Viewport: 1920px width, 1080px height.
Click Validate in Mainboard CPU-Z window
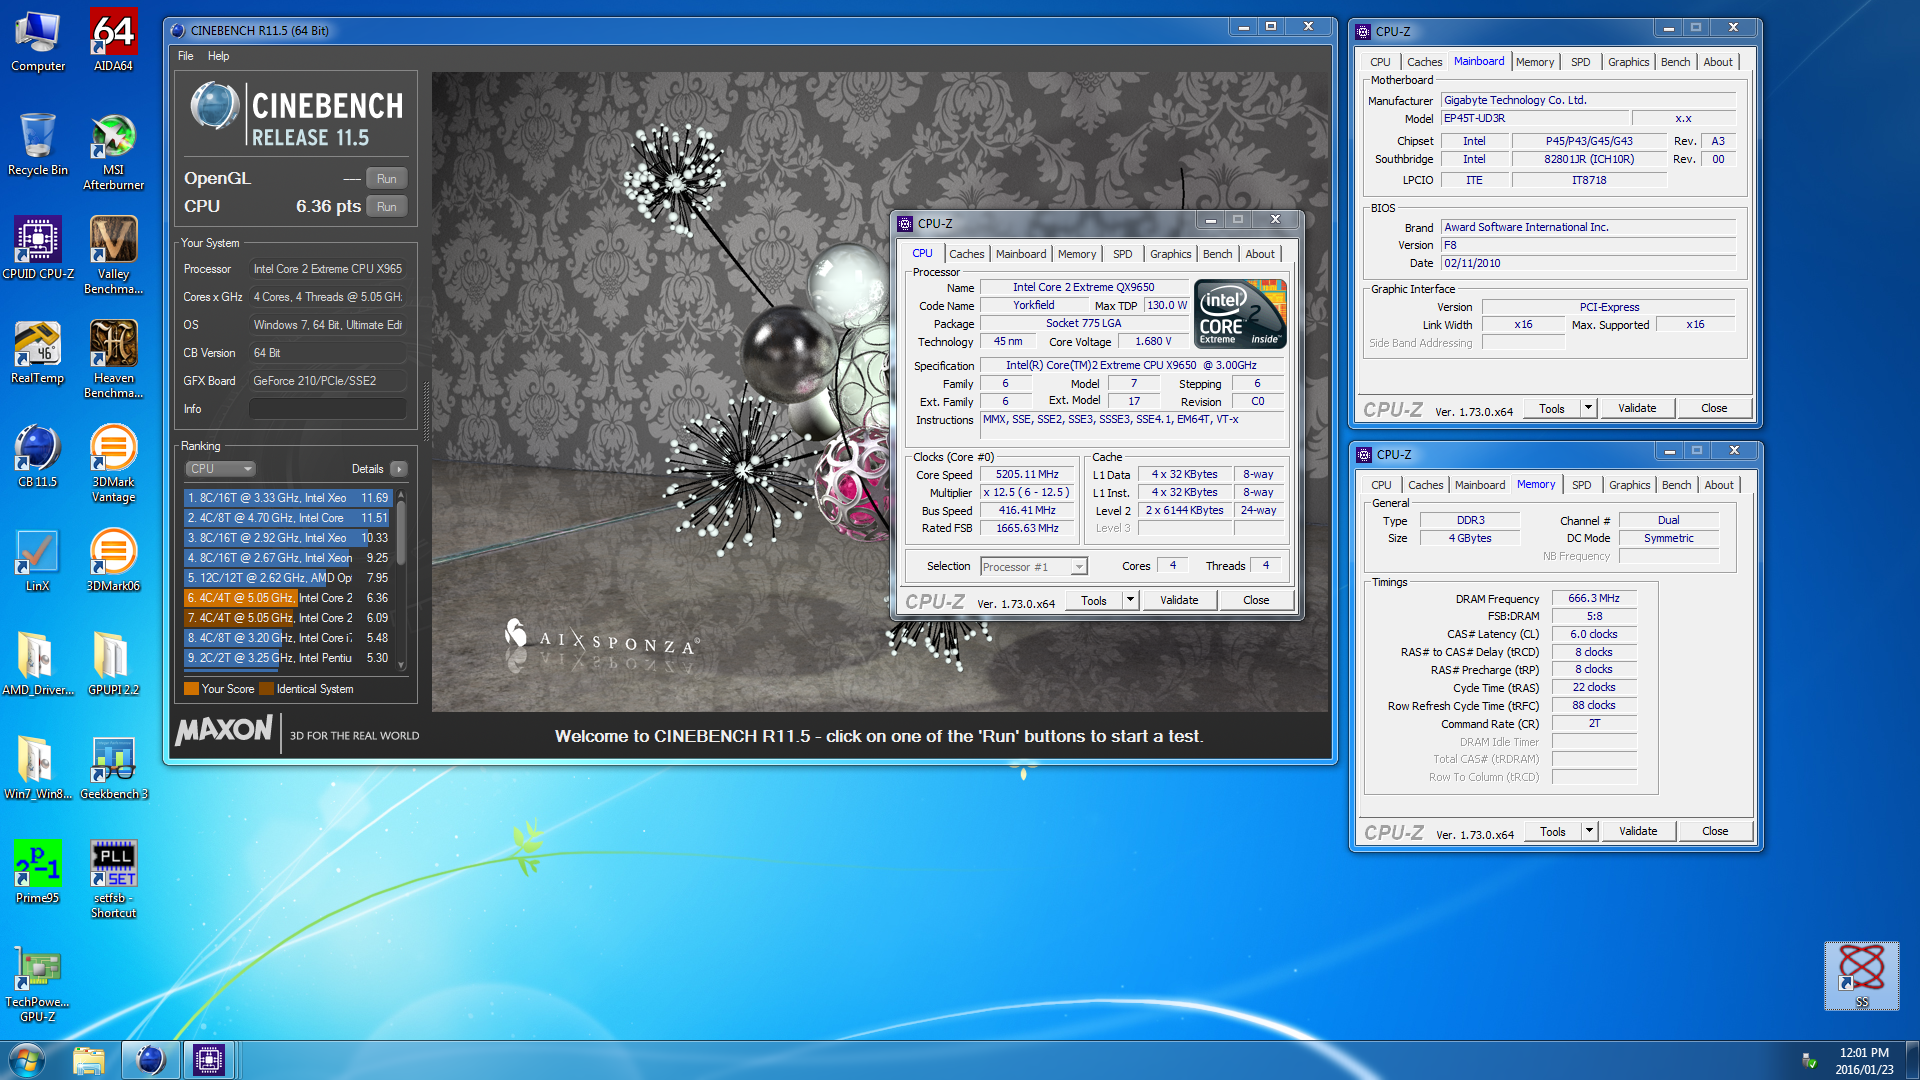(1638, 408)
